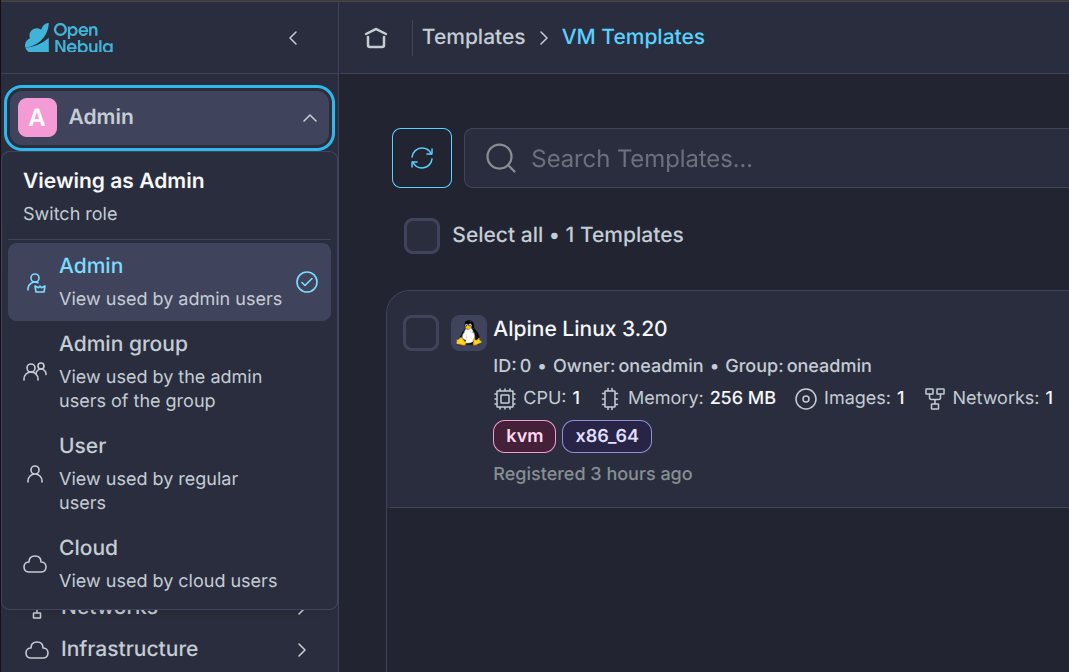Click 'Registered 3 hours ago' text
1069x672 pixels.
pyautogui.click(x=592, y=474)
